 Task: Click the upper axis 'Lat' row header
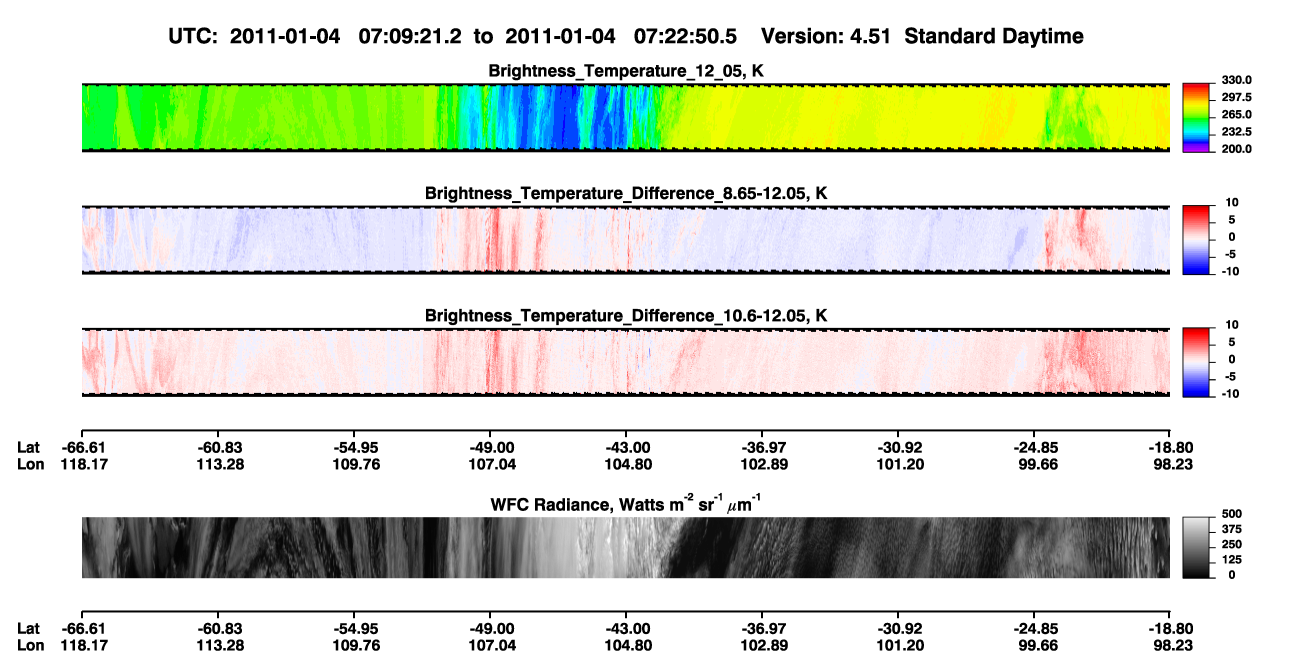point(28,447)
